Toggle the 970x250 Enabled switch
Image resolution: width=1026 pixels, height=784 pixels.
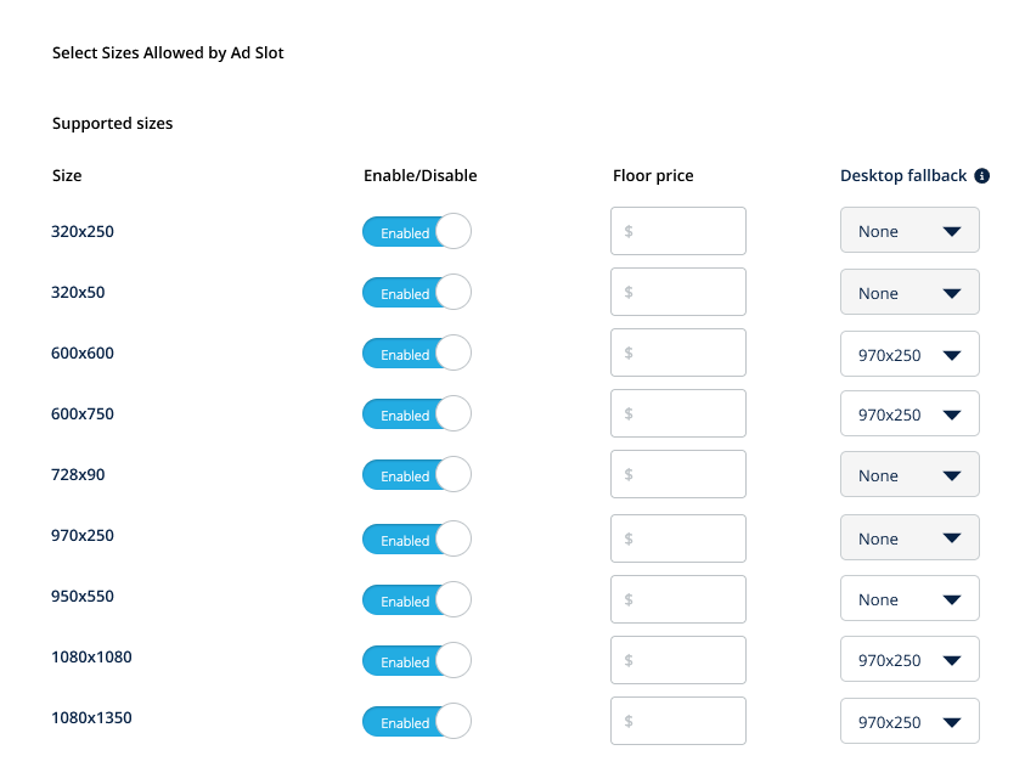(x=416, y=540)
